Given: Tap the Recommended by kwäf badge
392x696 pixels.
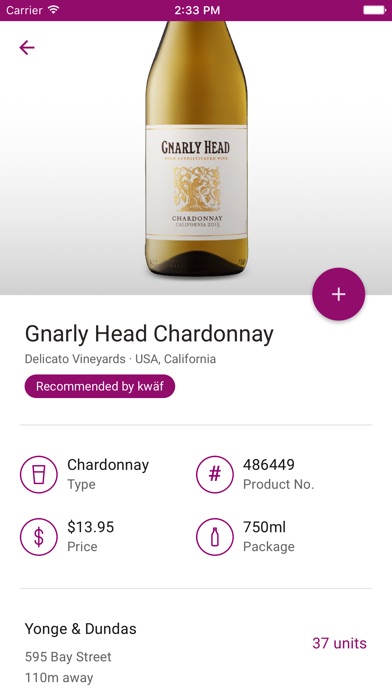Looking at the screenshot, I should pyautogui.click(x=100, y=386).
